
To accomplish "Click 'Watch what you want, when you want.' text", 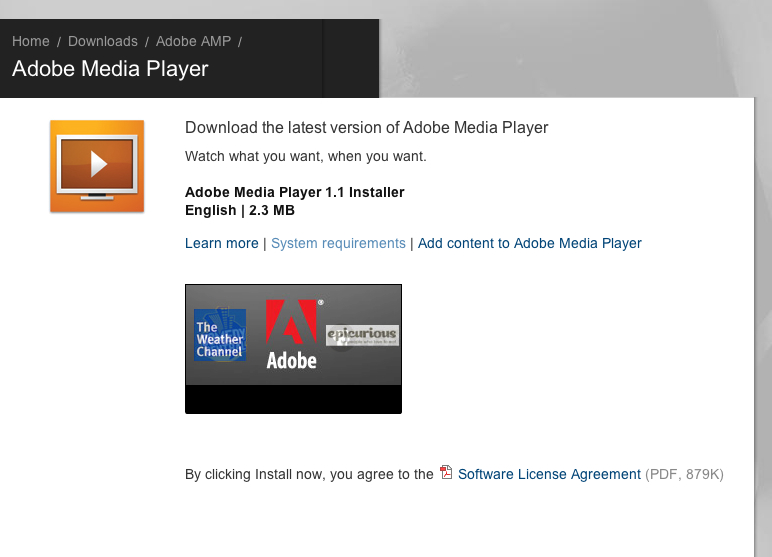I will (306, 157).
